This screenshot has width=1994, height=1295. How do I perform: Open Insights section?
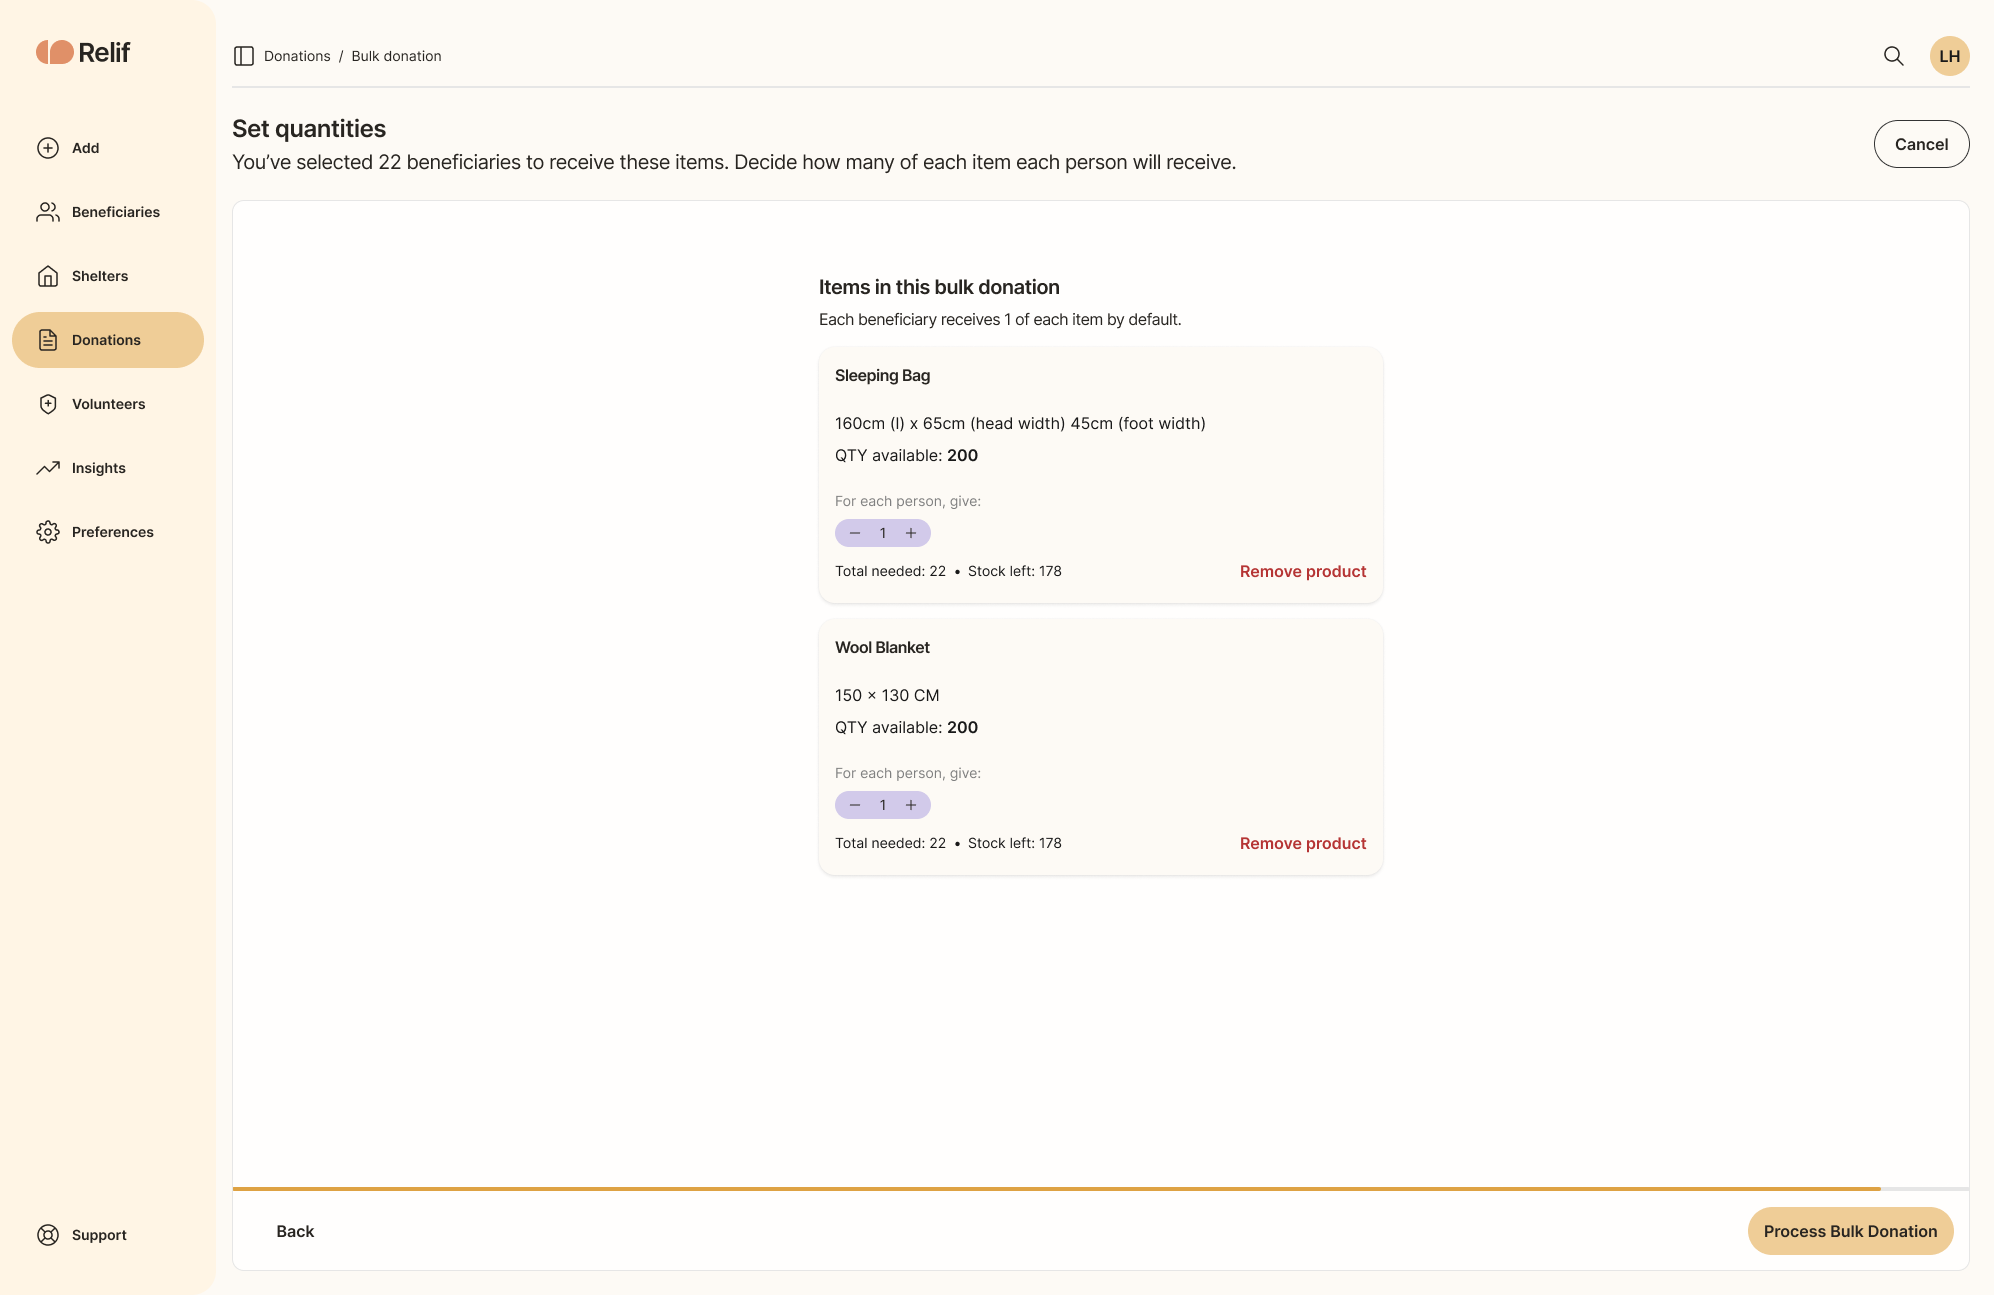tap(108, 468)
